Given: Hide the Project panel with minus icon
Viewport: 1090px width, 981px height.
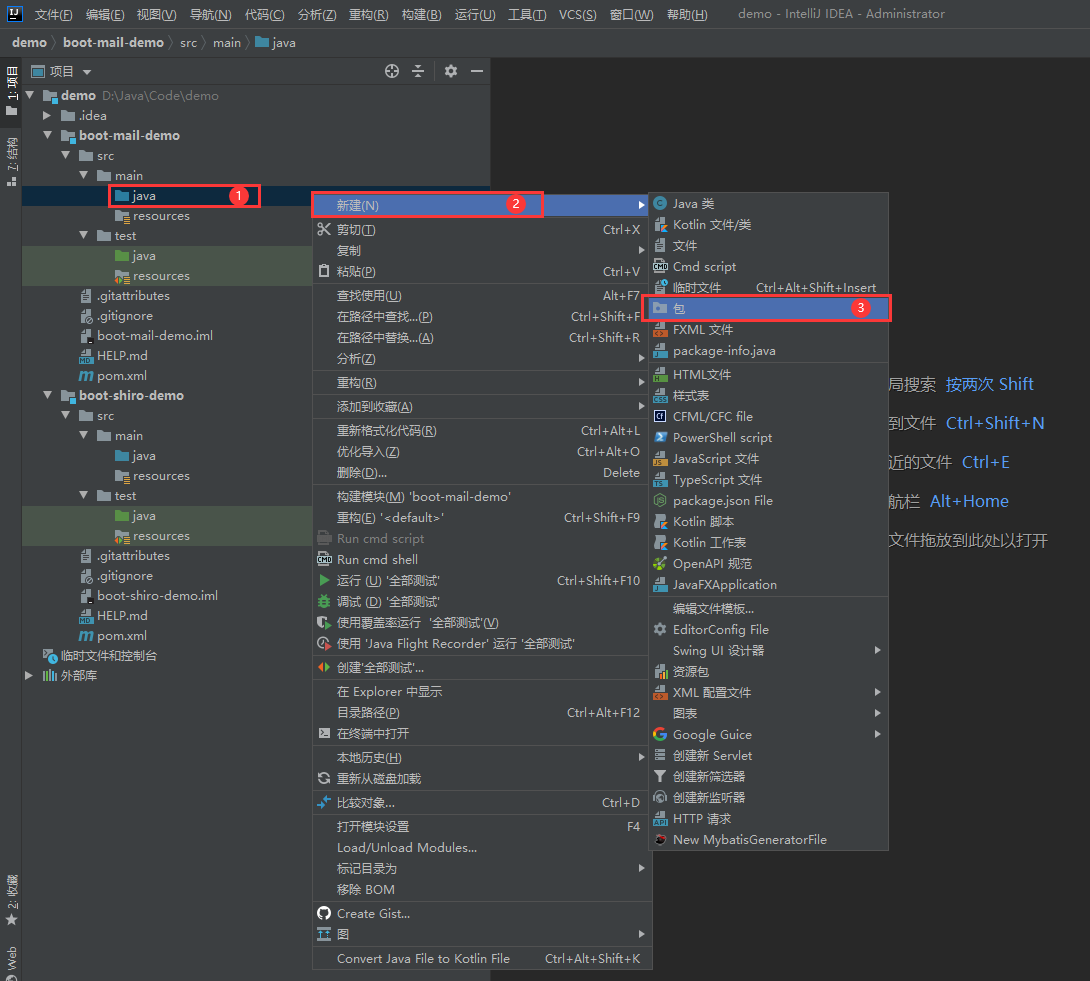Looking at the screenshot, I should (x=477, y=71).
